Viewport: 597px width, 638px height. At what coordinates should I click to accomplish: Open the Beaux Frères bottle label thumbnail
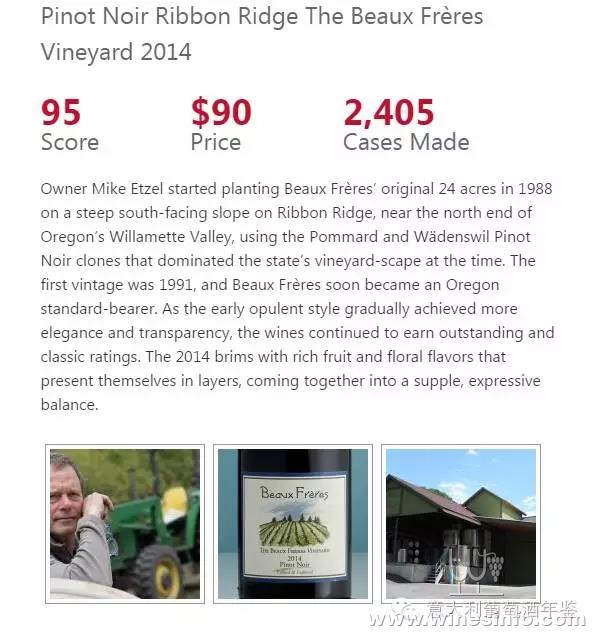point(293,524)
